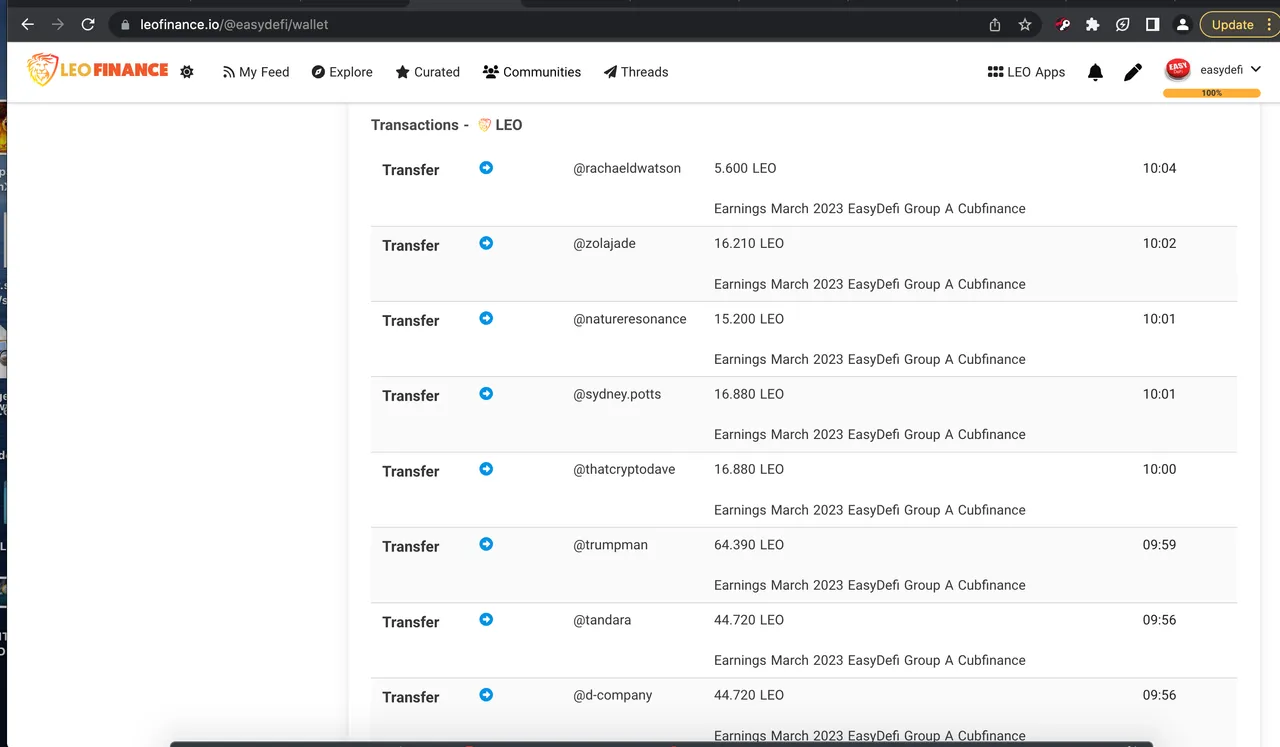Screen dimensions: 1280x747
Task: Open the red key extension icon
Action: [1063, 24]
